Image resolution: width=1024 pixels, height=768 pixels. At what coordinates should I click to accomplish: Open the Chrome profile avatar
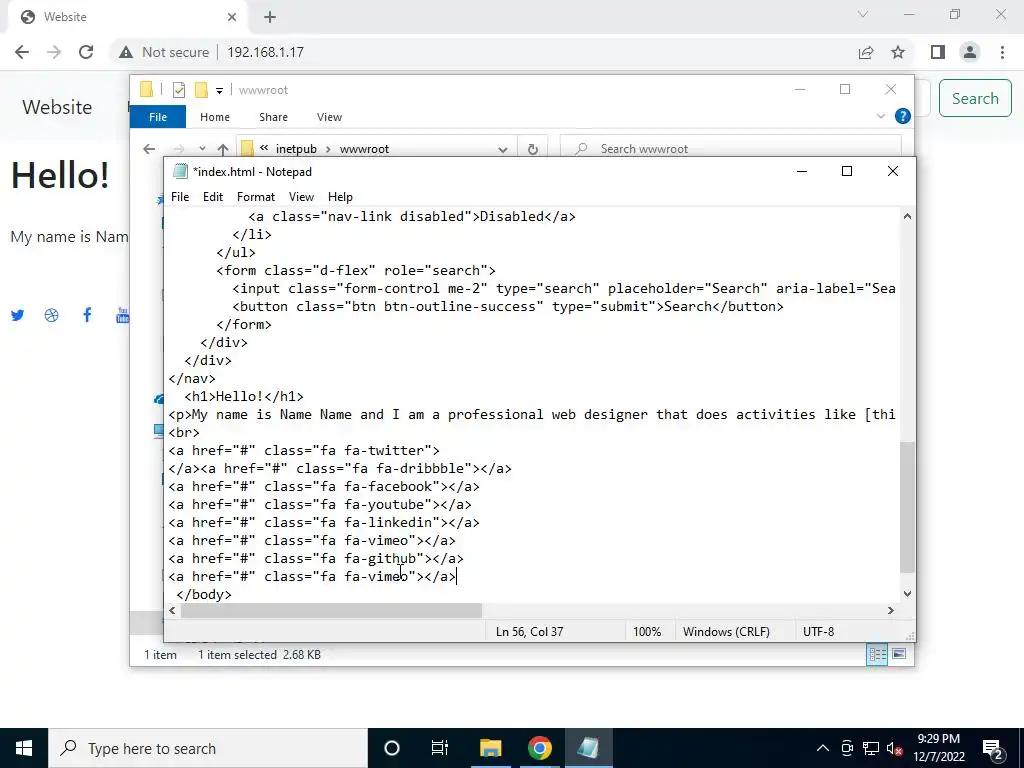point(970,52)
